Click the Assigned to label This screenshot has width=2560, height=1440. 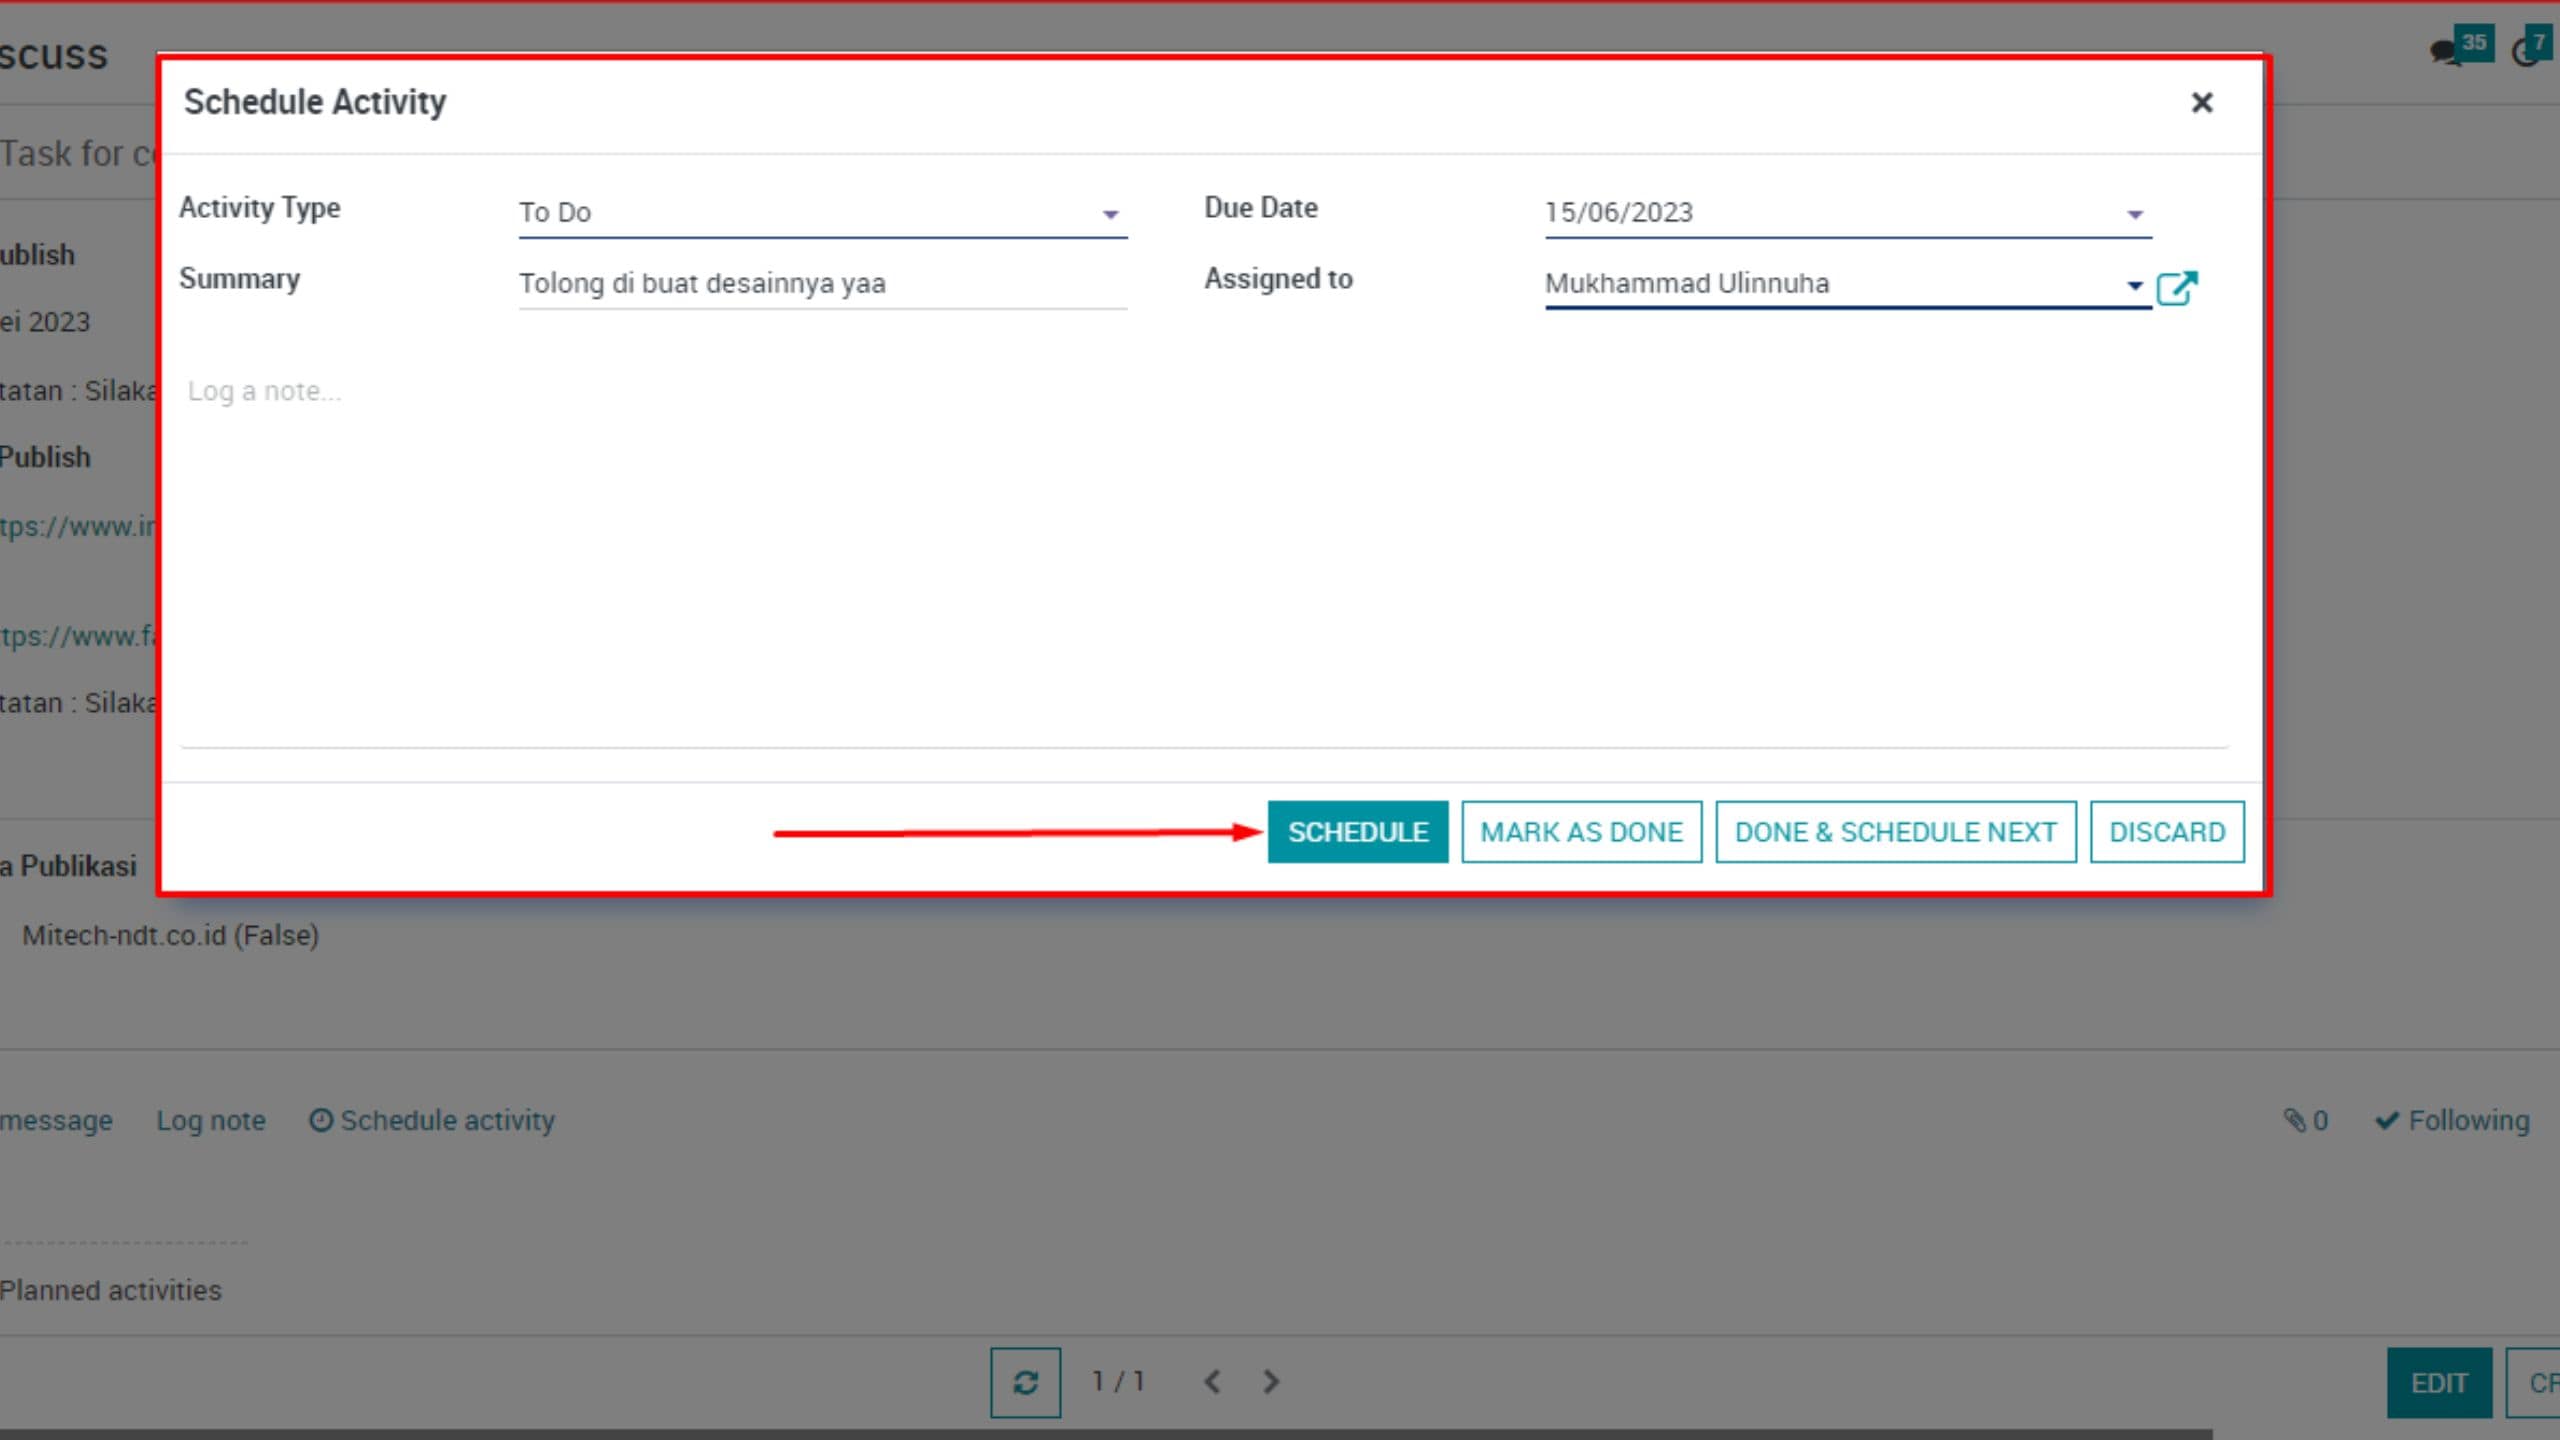[x=1278, y=278]
